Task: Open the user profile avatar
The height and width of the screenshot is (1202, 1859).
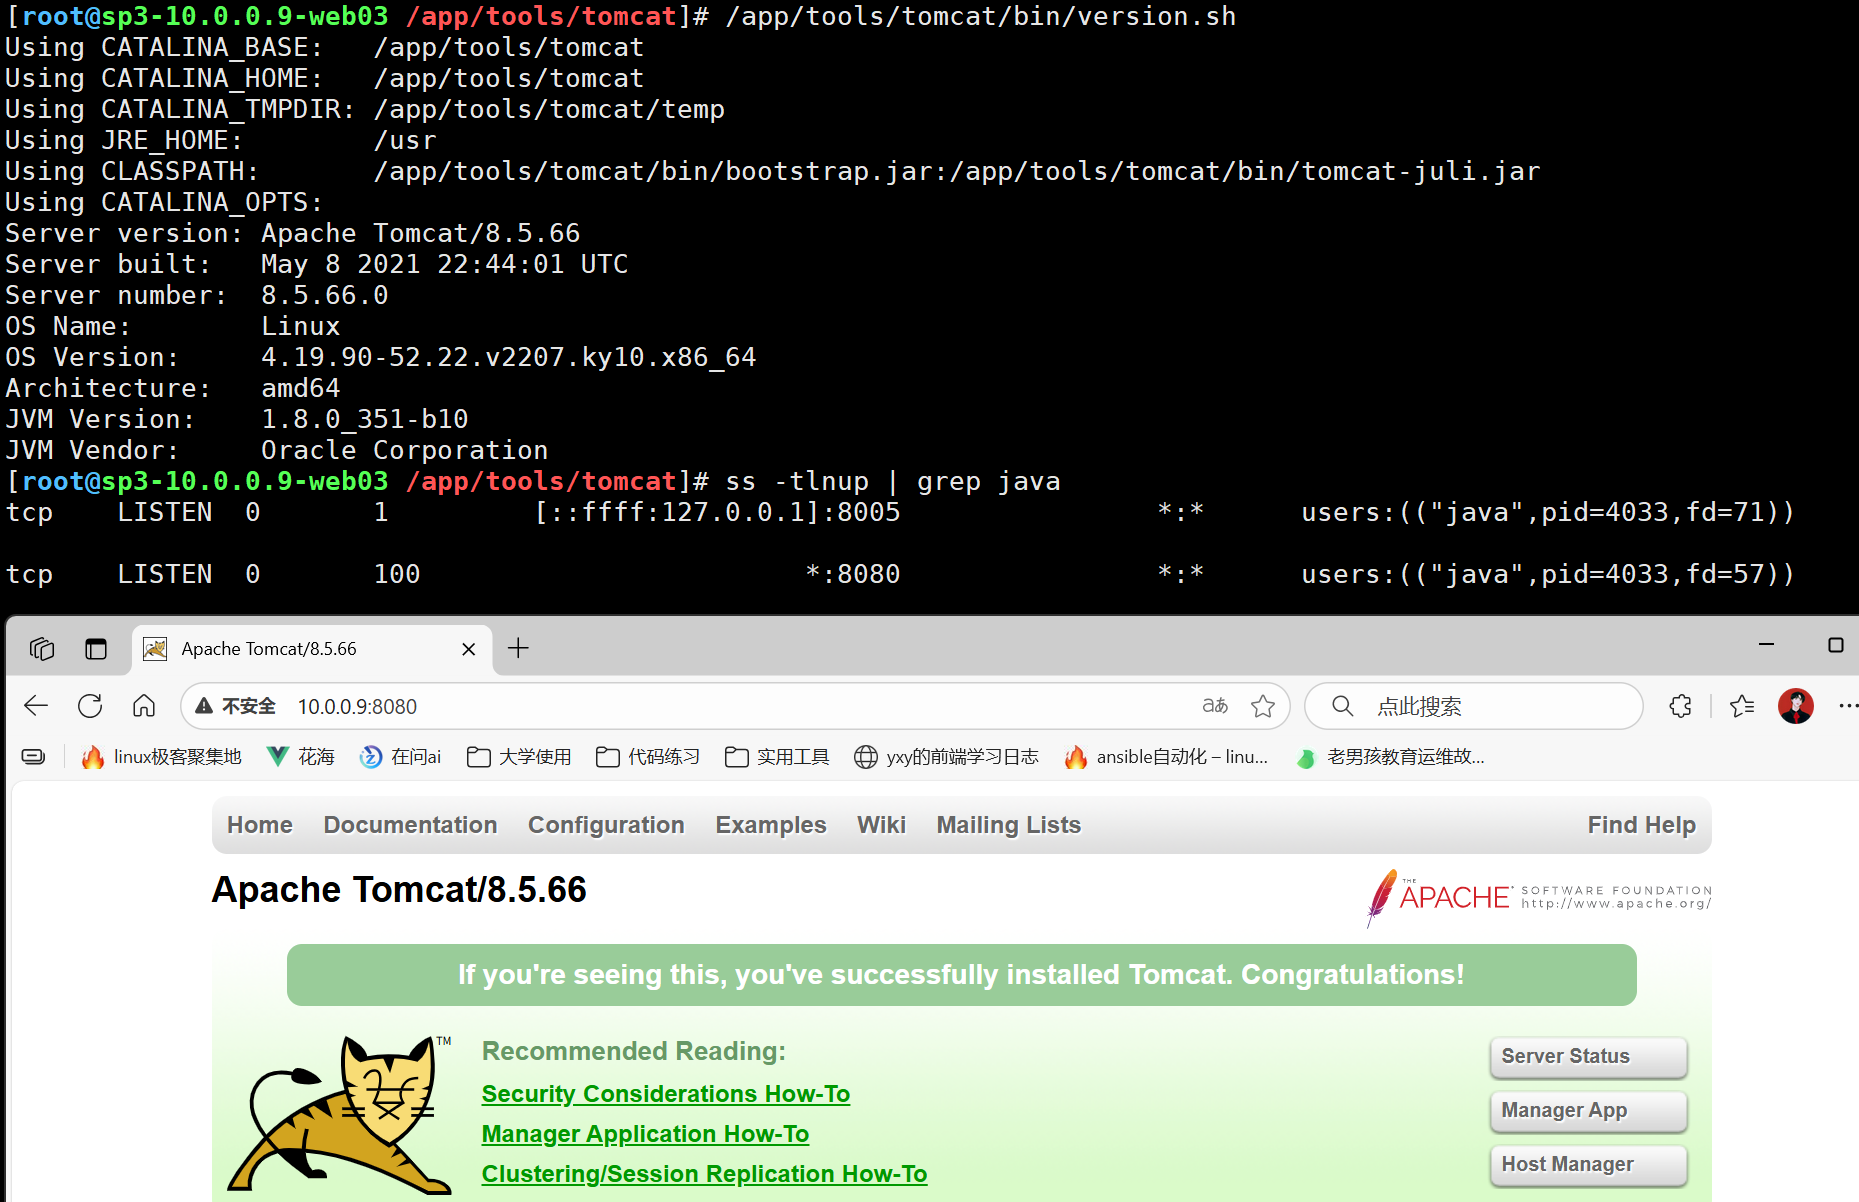Action: [x=1796, y=706]
